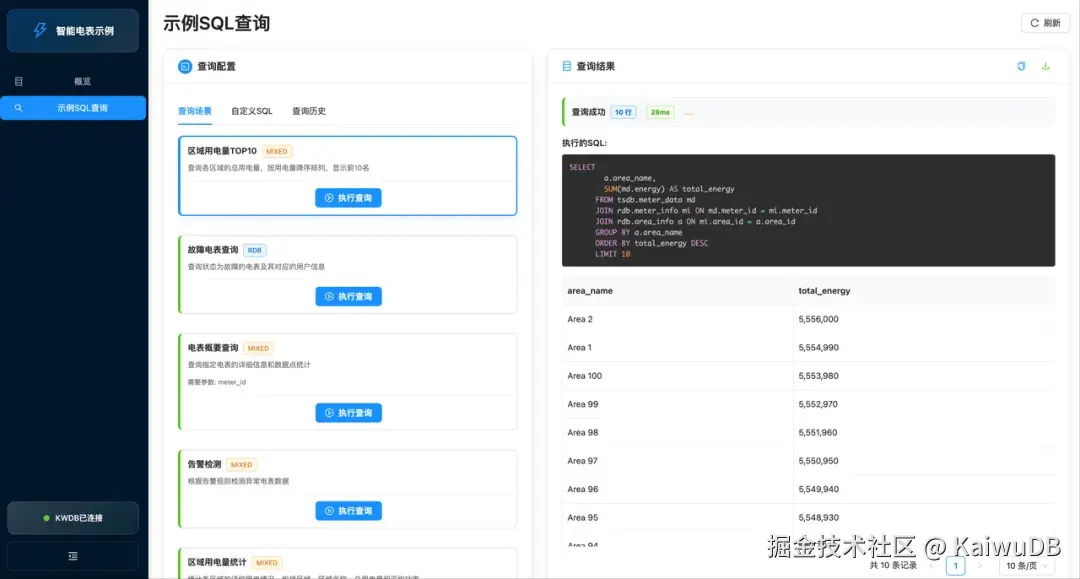The width and height of the screenshot is (1080, 579).
Task: Click the RDB tag on 故障电表查询
Action: point(254,250)
